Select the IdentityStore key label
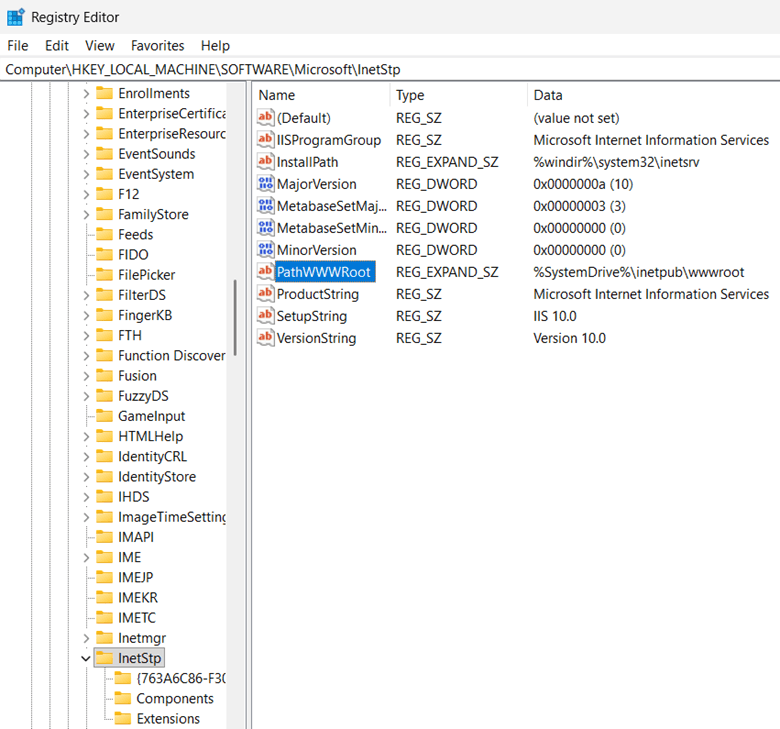Screen dimensions: 780x729 click(x=157, y=477)
